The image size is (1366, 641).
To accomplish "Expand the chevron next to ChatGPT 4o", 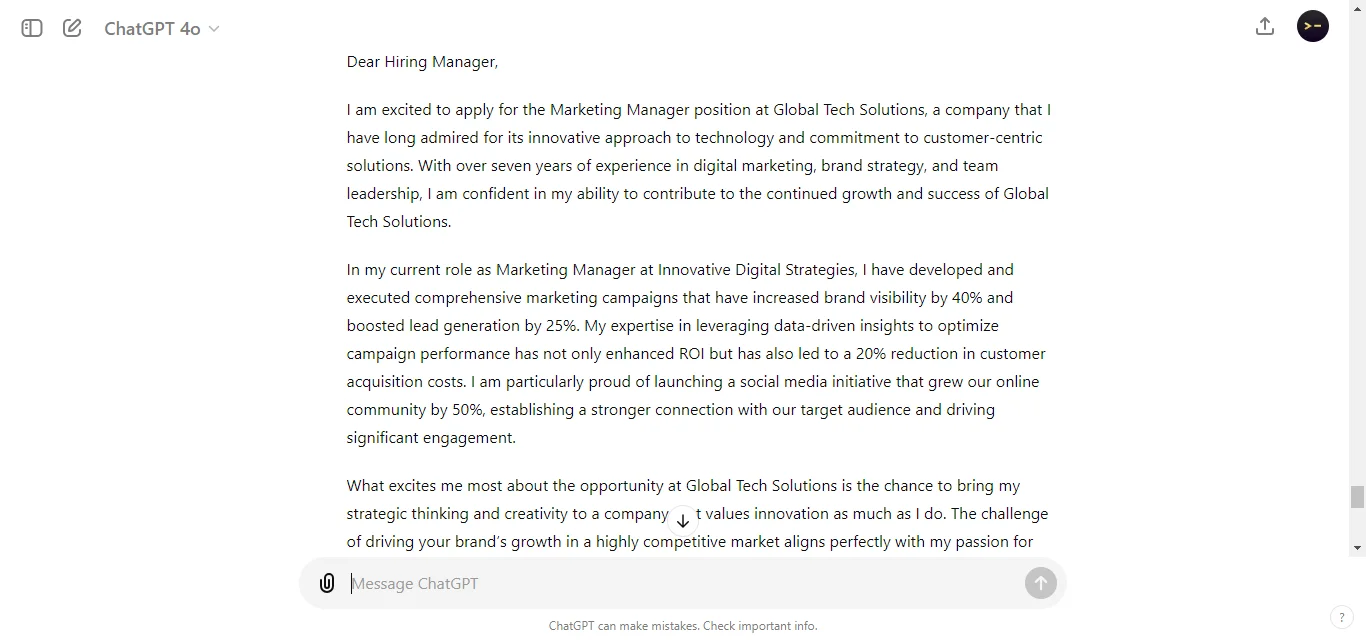I will coord(214,29).
